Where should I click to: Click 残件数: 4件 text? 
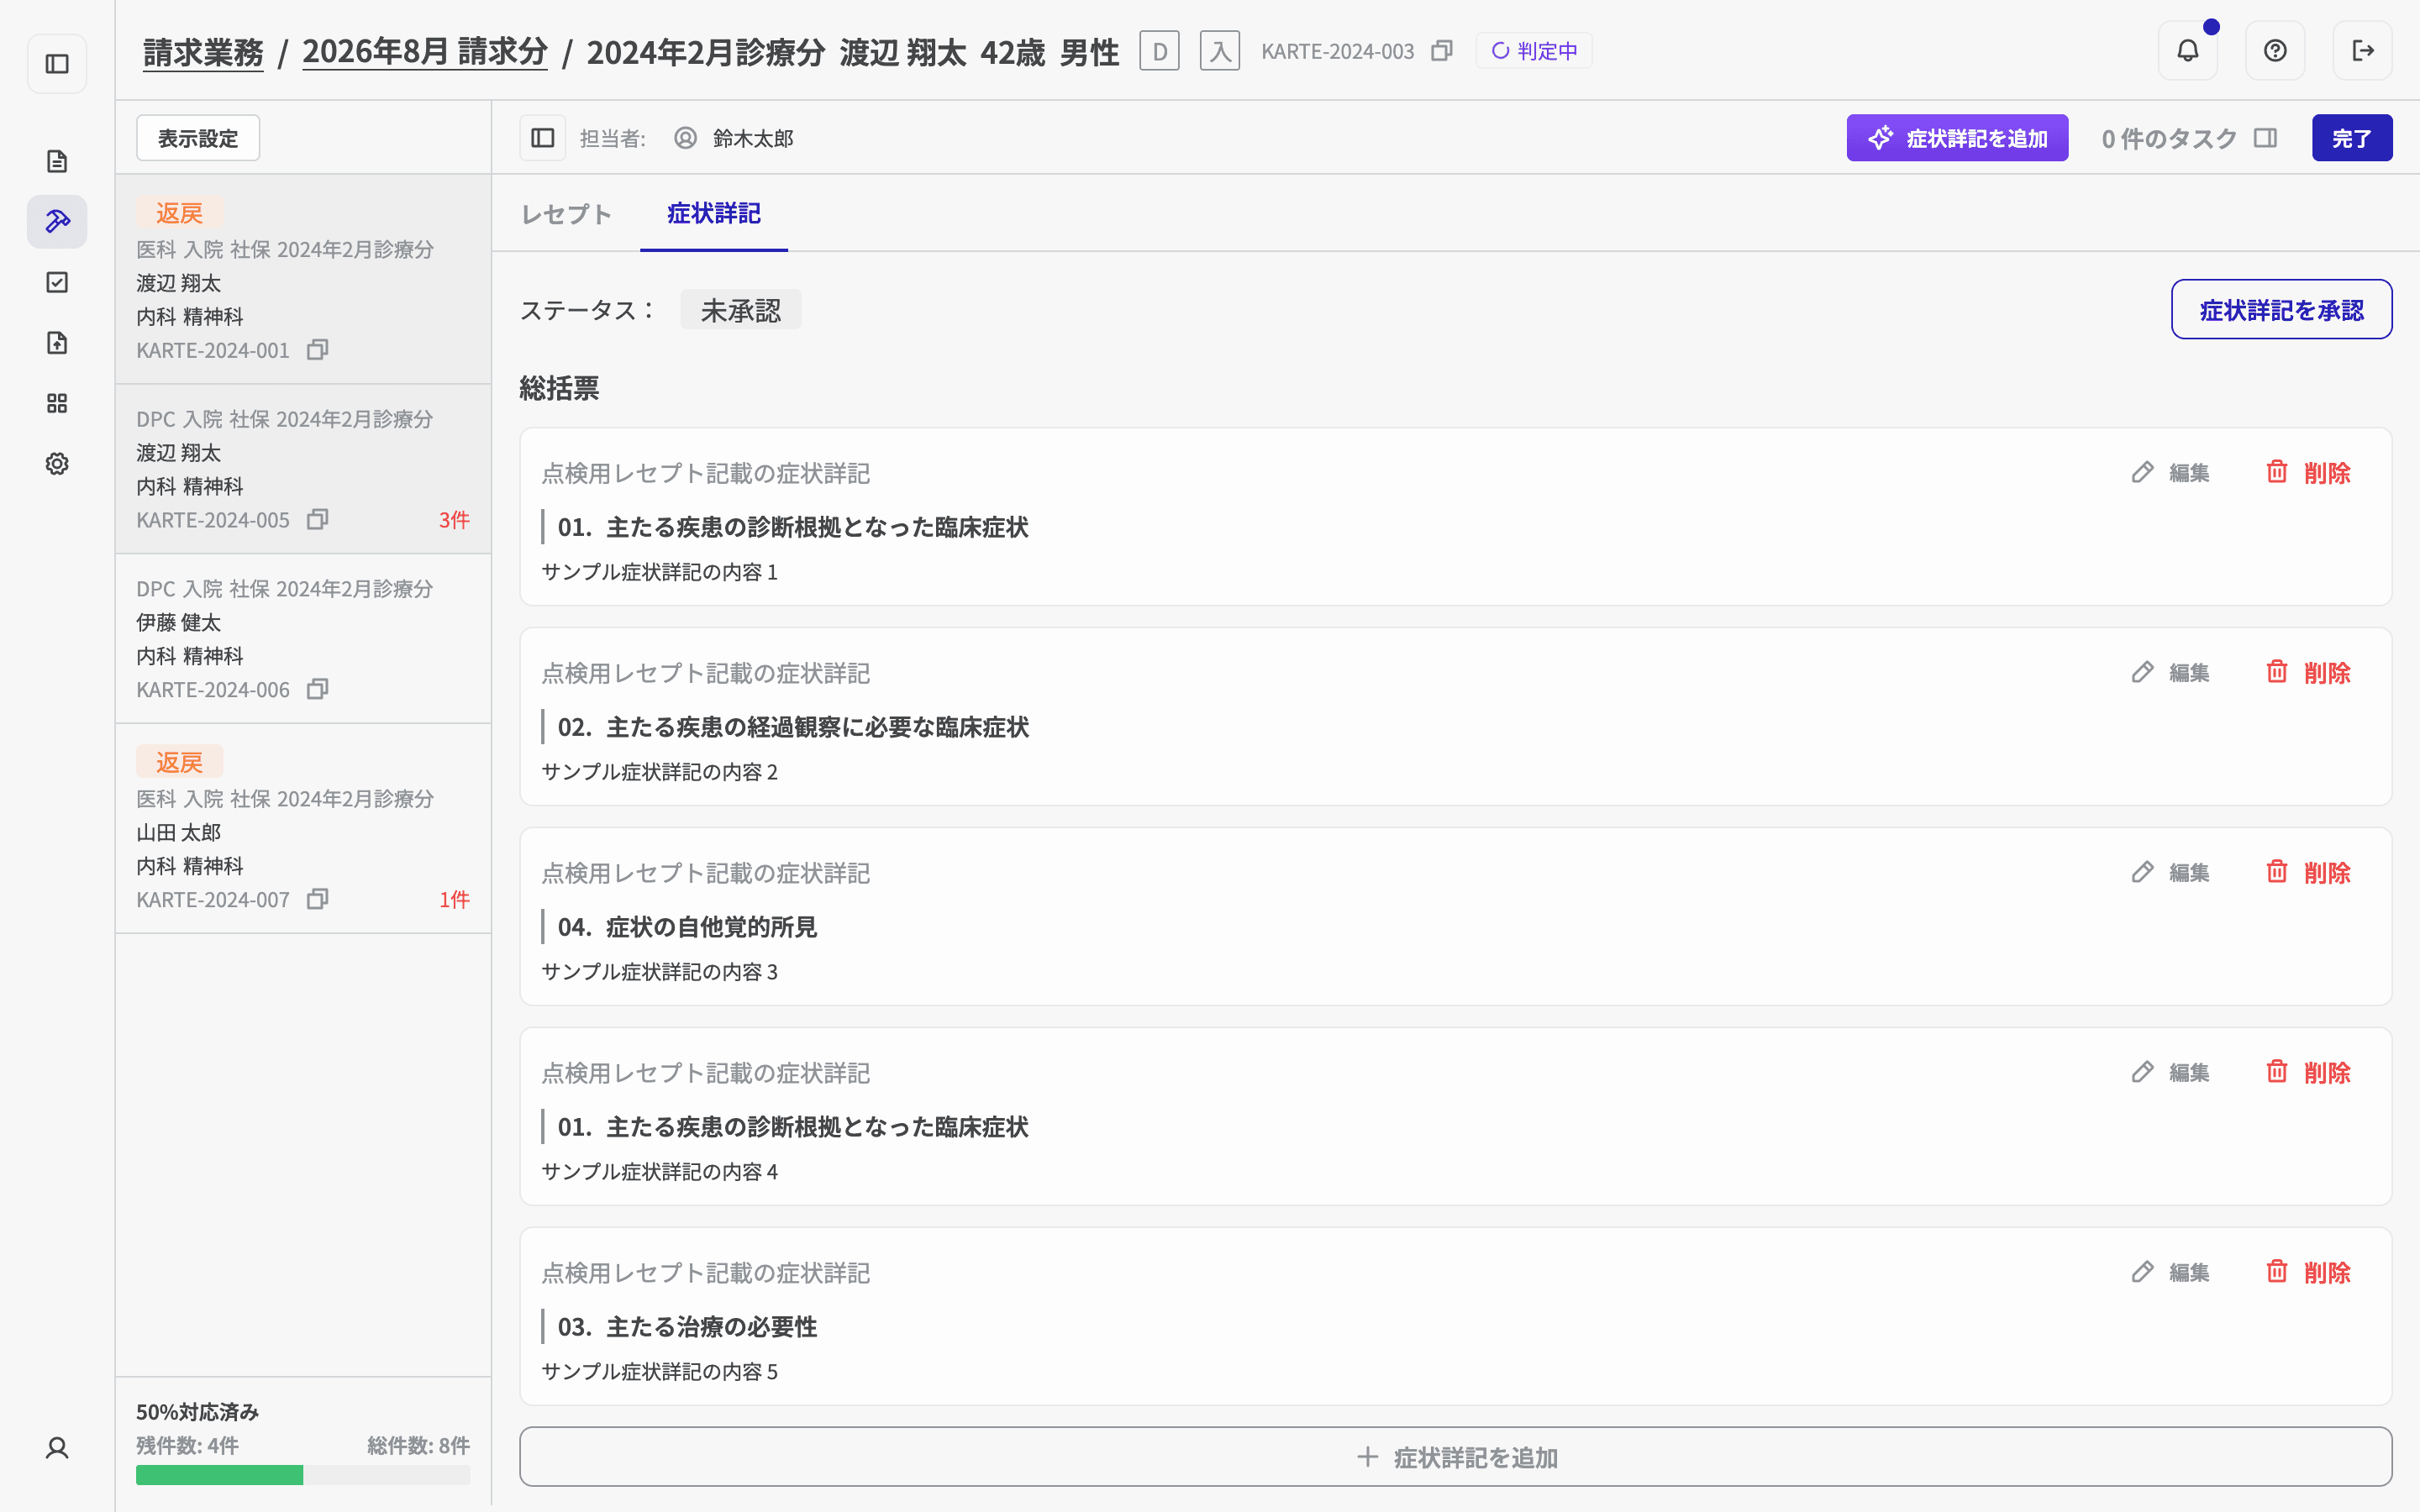pyautogui.click(x=187, y=1446)
